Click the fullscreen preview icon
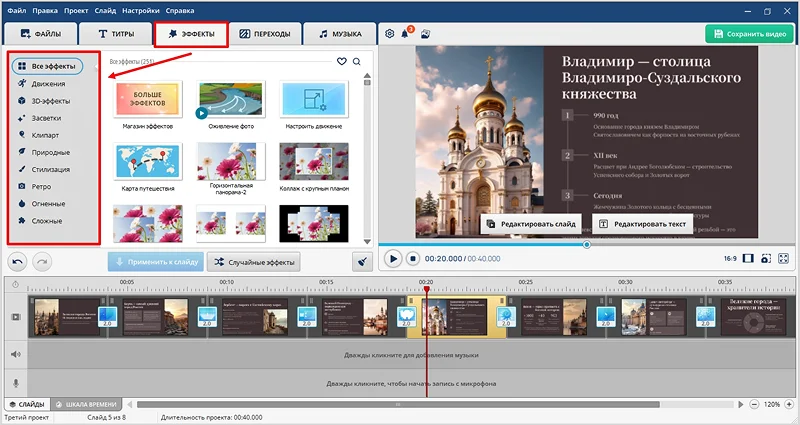 (782, 258)
